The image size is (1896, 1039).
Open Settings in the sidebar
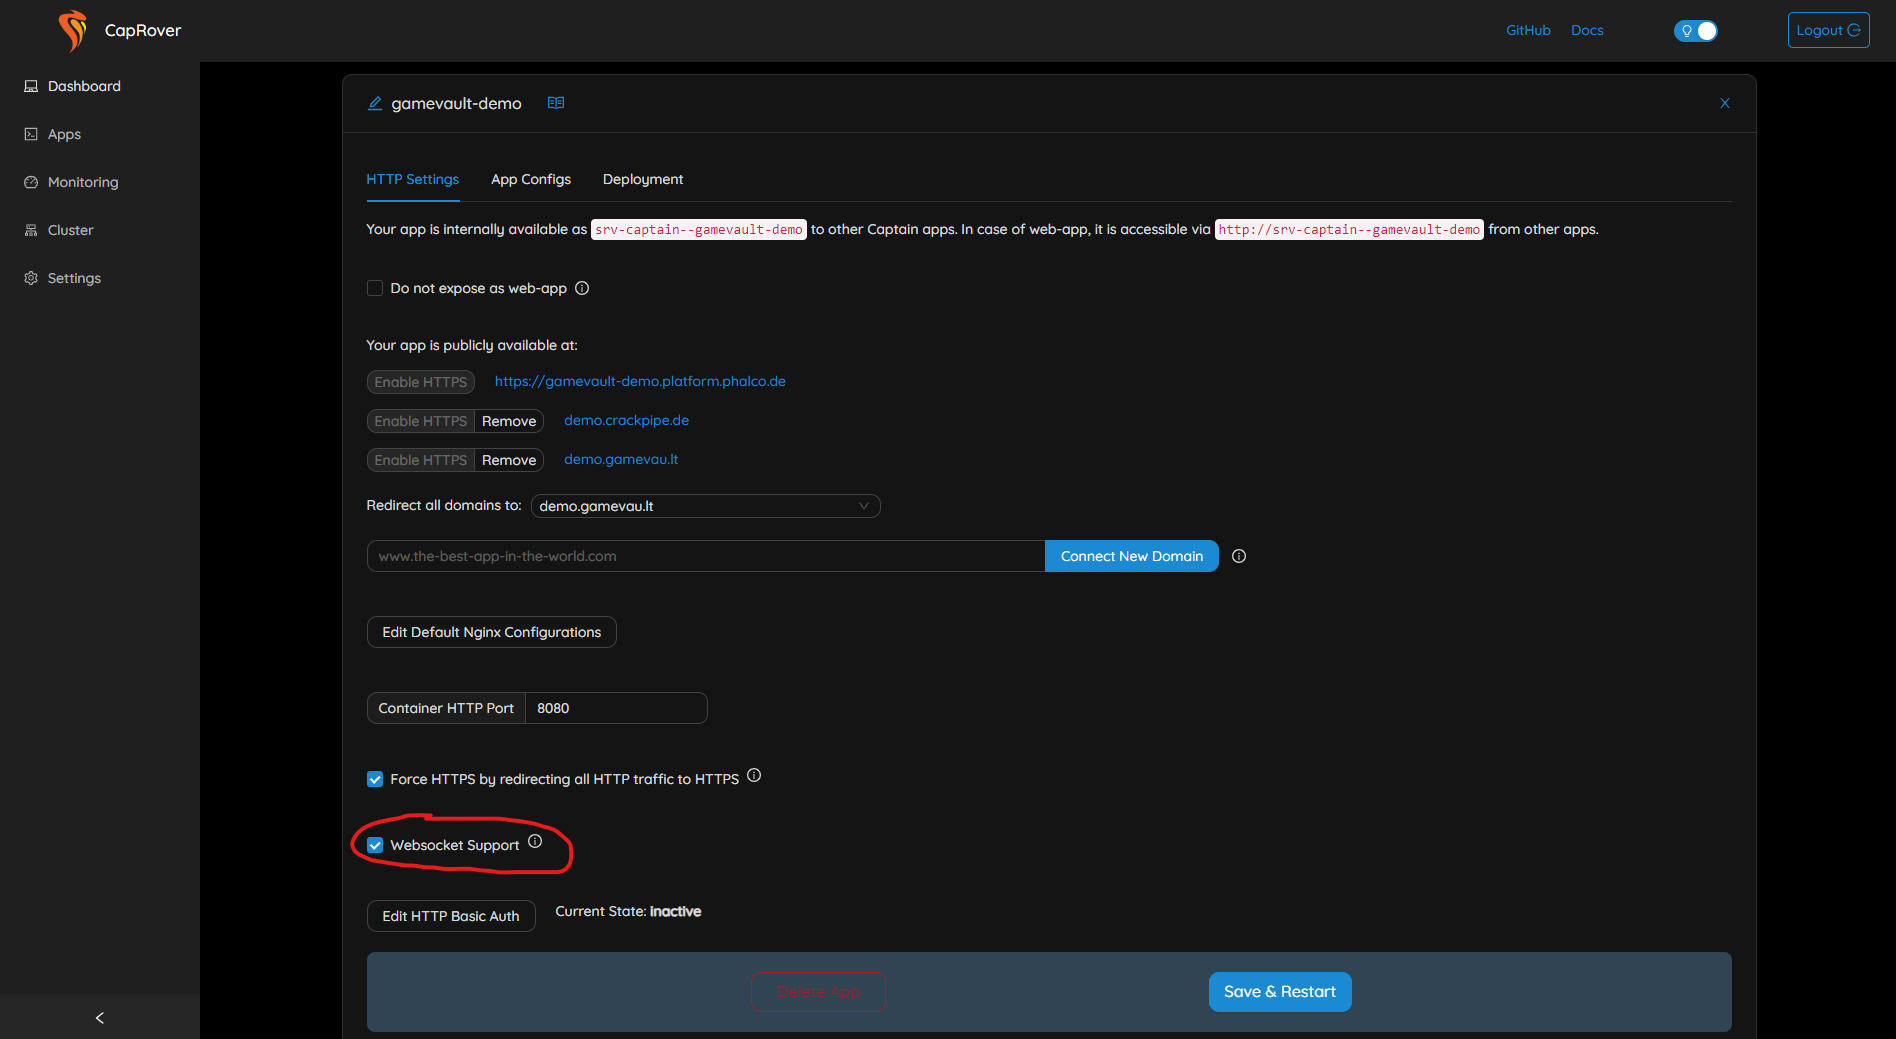74,278
